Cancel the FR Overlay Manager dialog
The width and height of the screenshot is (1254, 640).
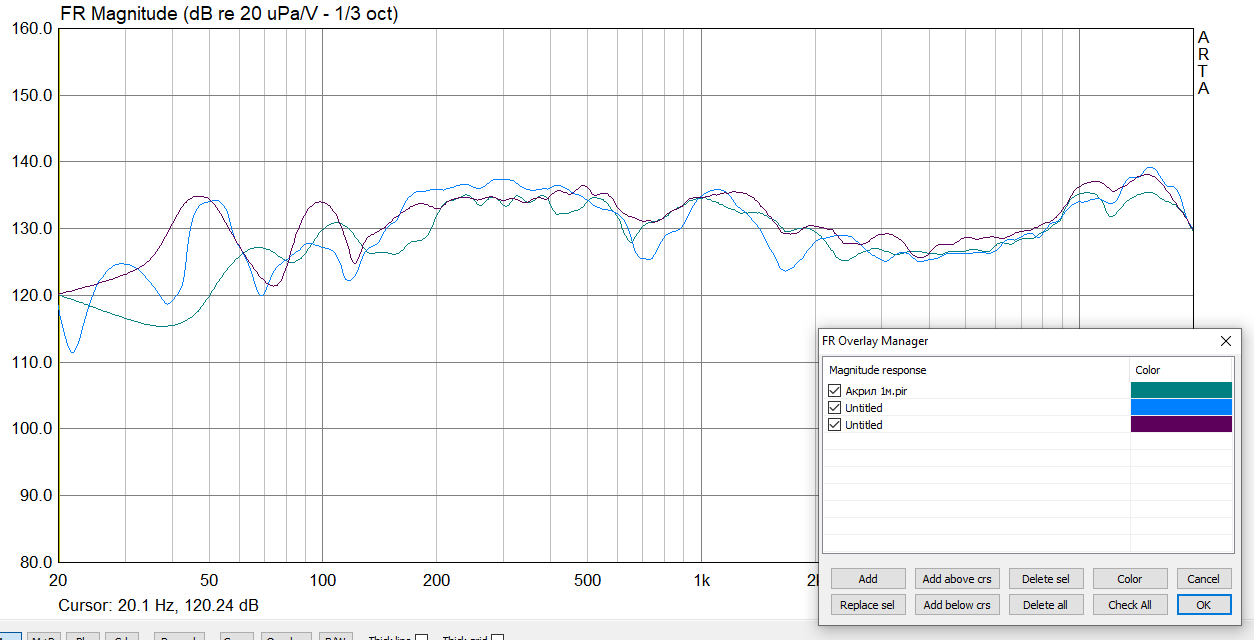point(1203,579)
